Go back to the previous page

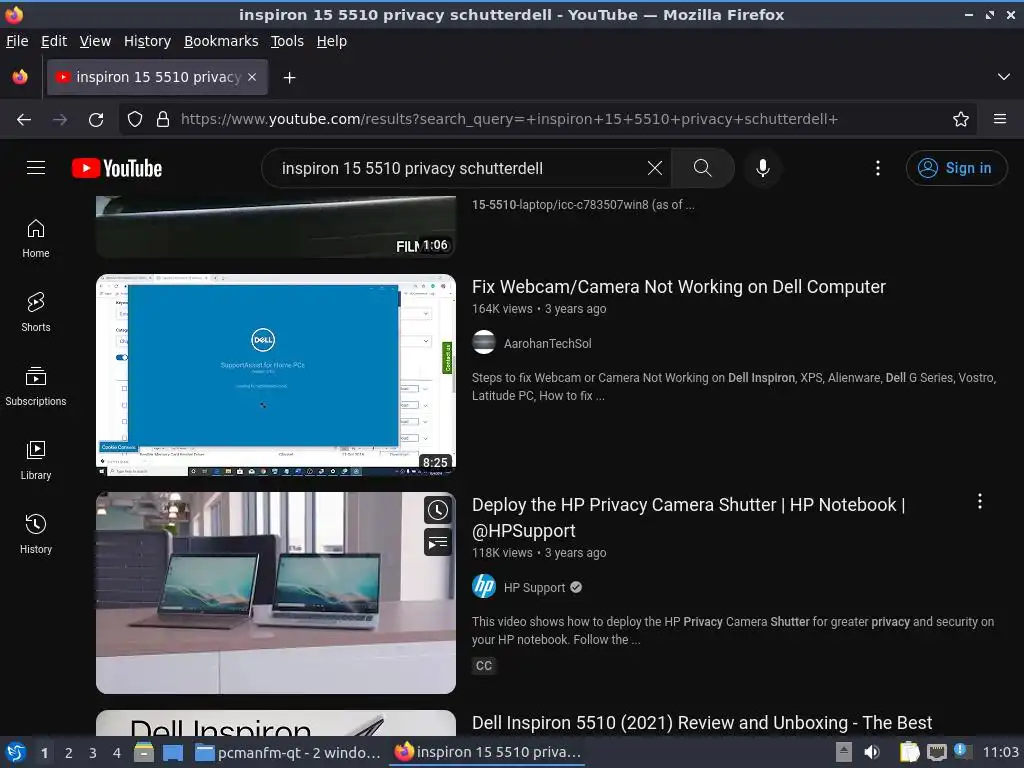point(24,119)
